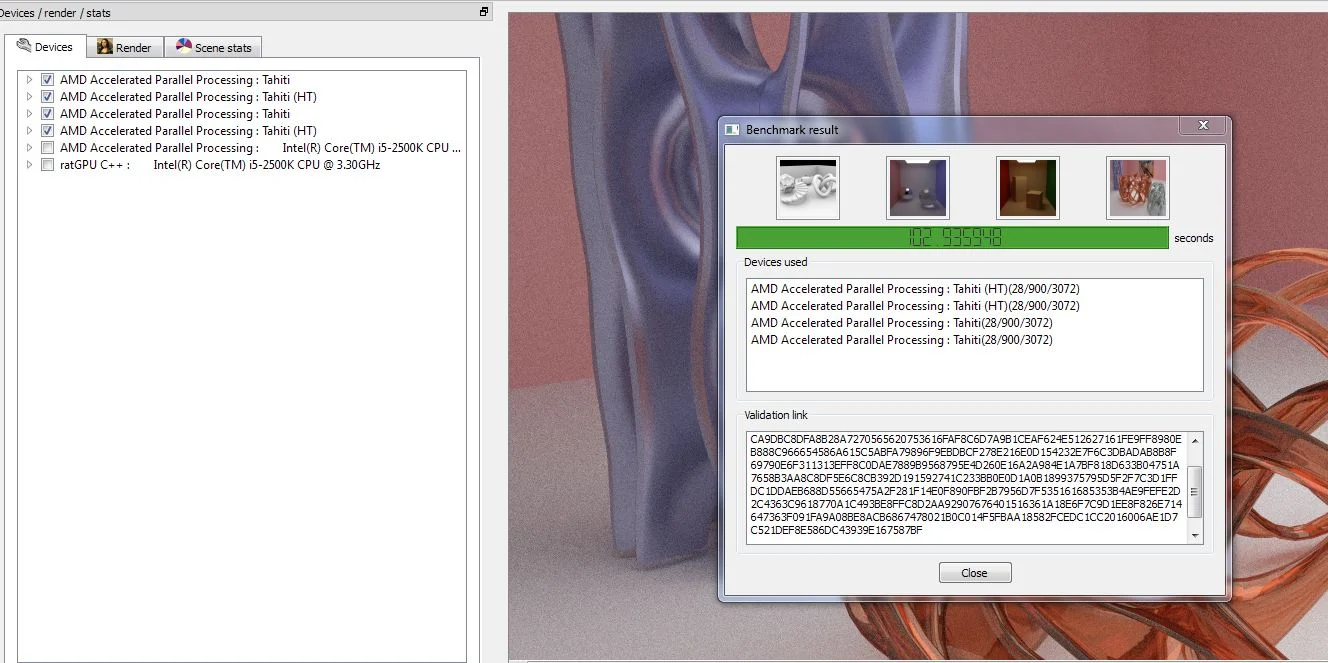Close Benchmark result dialog with X button
This screenshot has height=663, width=1328.
[1202, 126]
